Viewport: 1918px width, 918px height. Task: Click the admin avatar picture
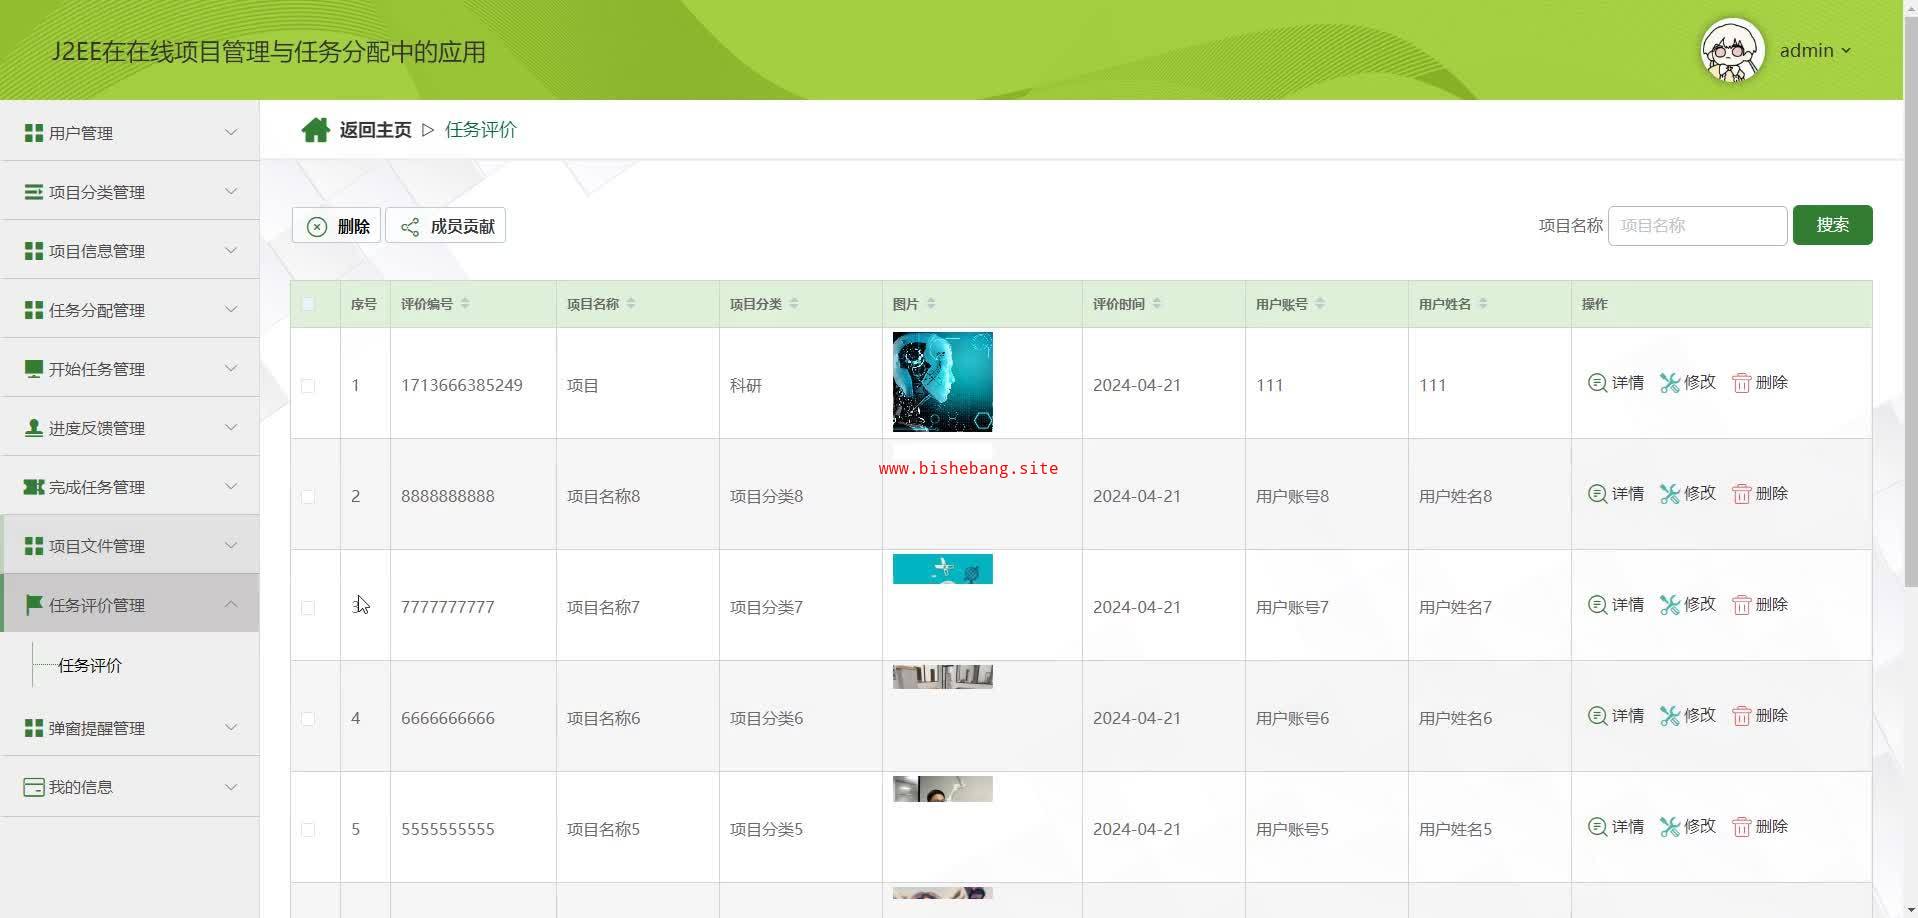(1732, 50)
